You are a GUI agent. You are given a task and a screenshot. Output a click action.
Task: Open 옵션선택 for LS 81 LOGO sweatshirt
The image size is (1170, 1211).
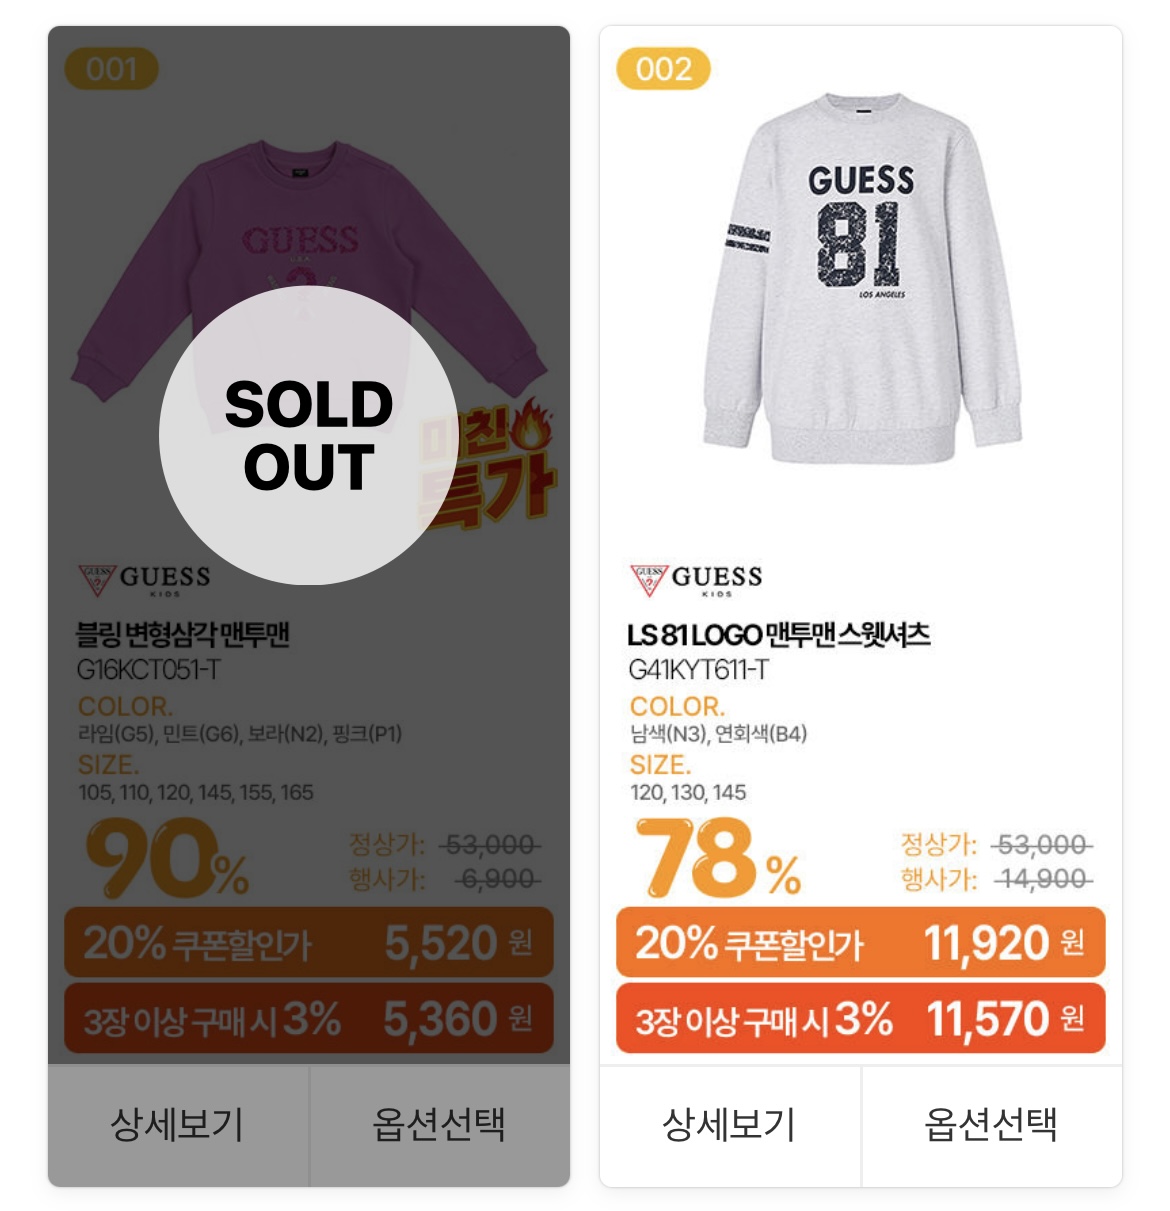[x=991, y=1125]
